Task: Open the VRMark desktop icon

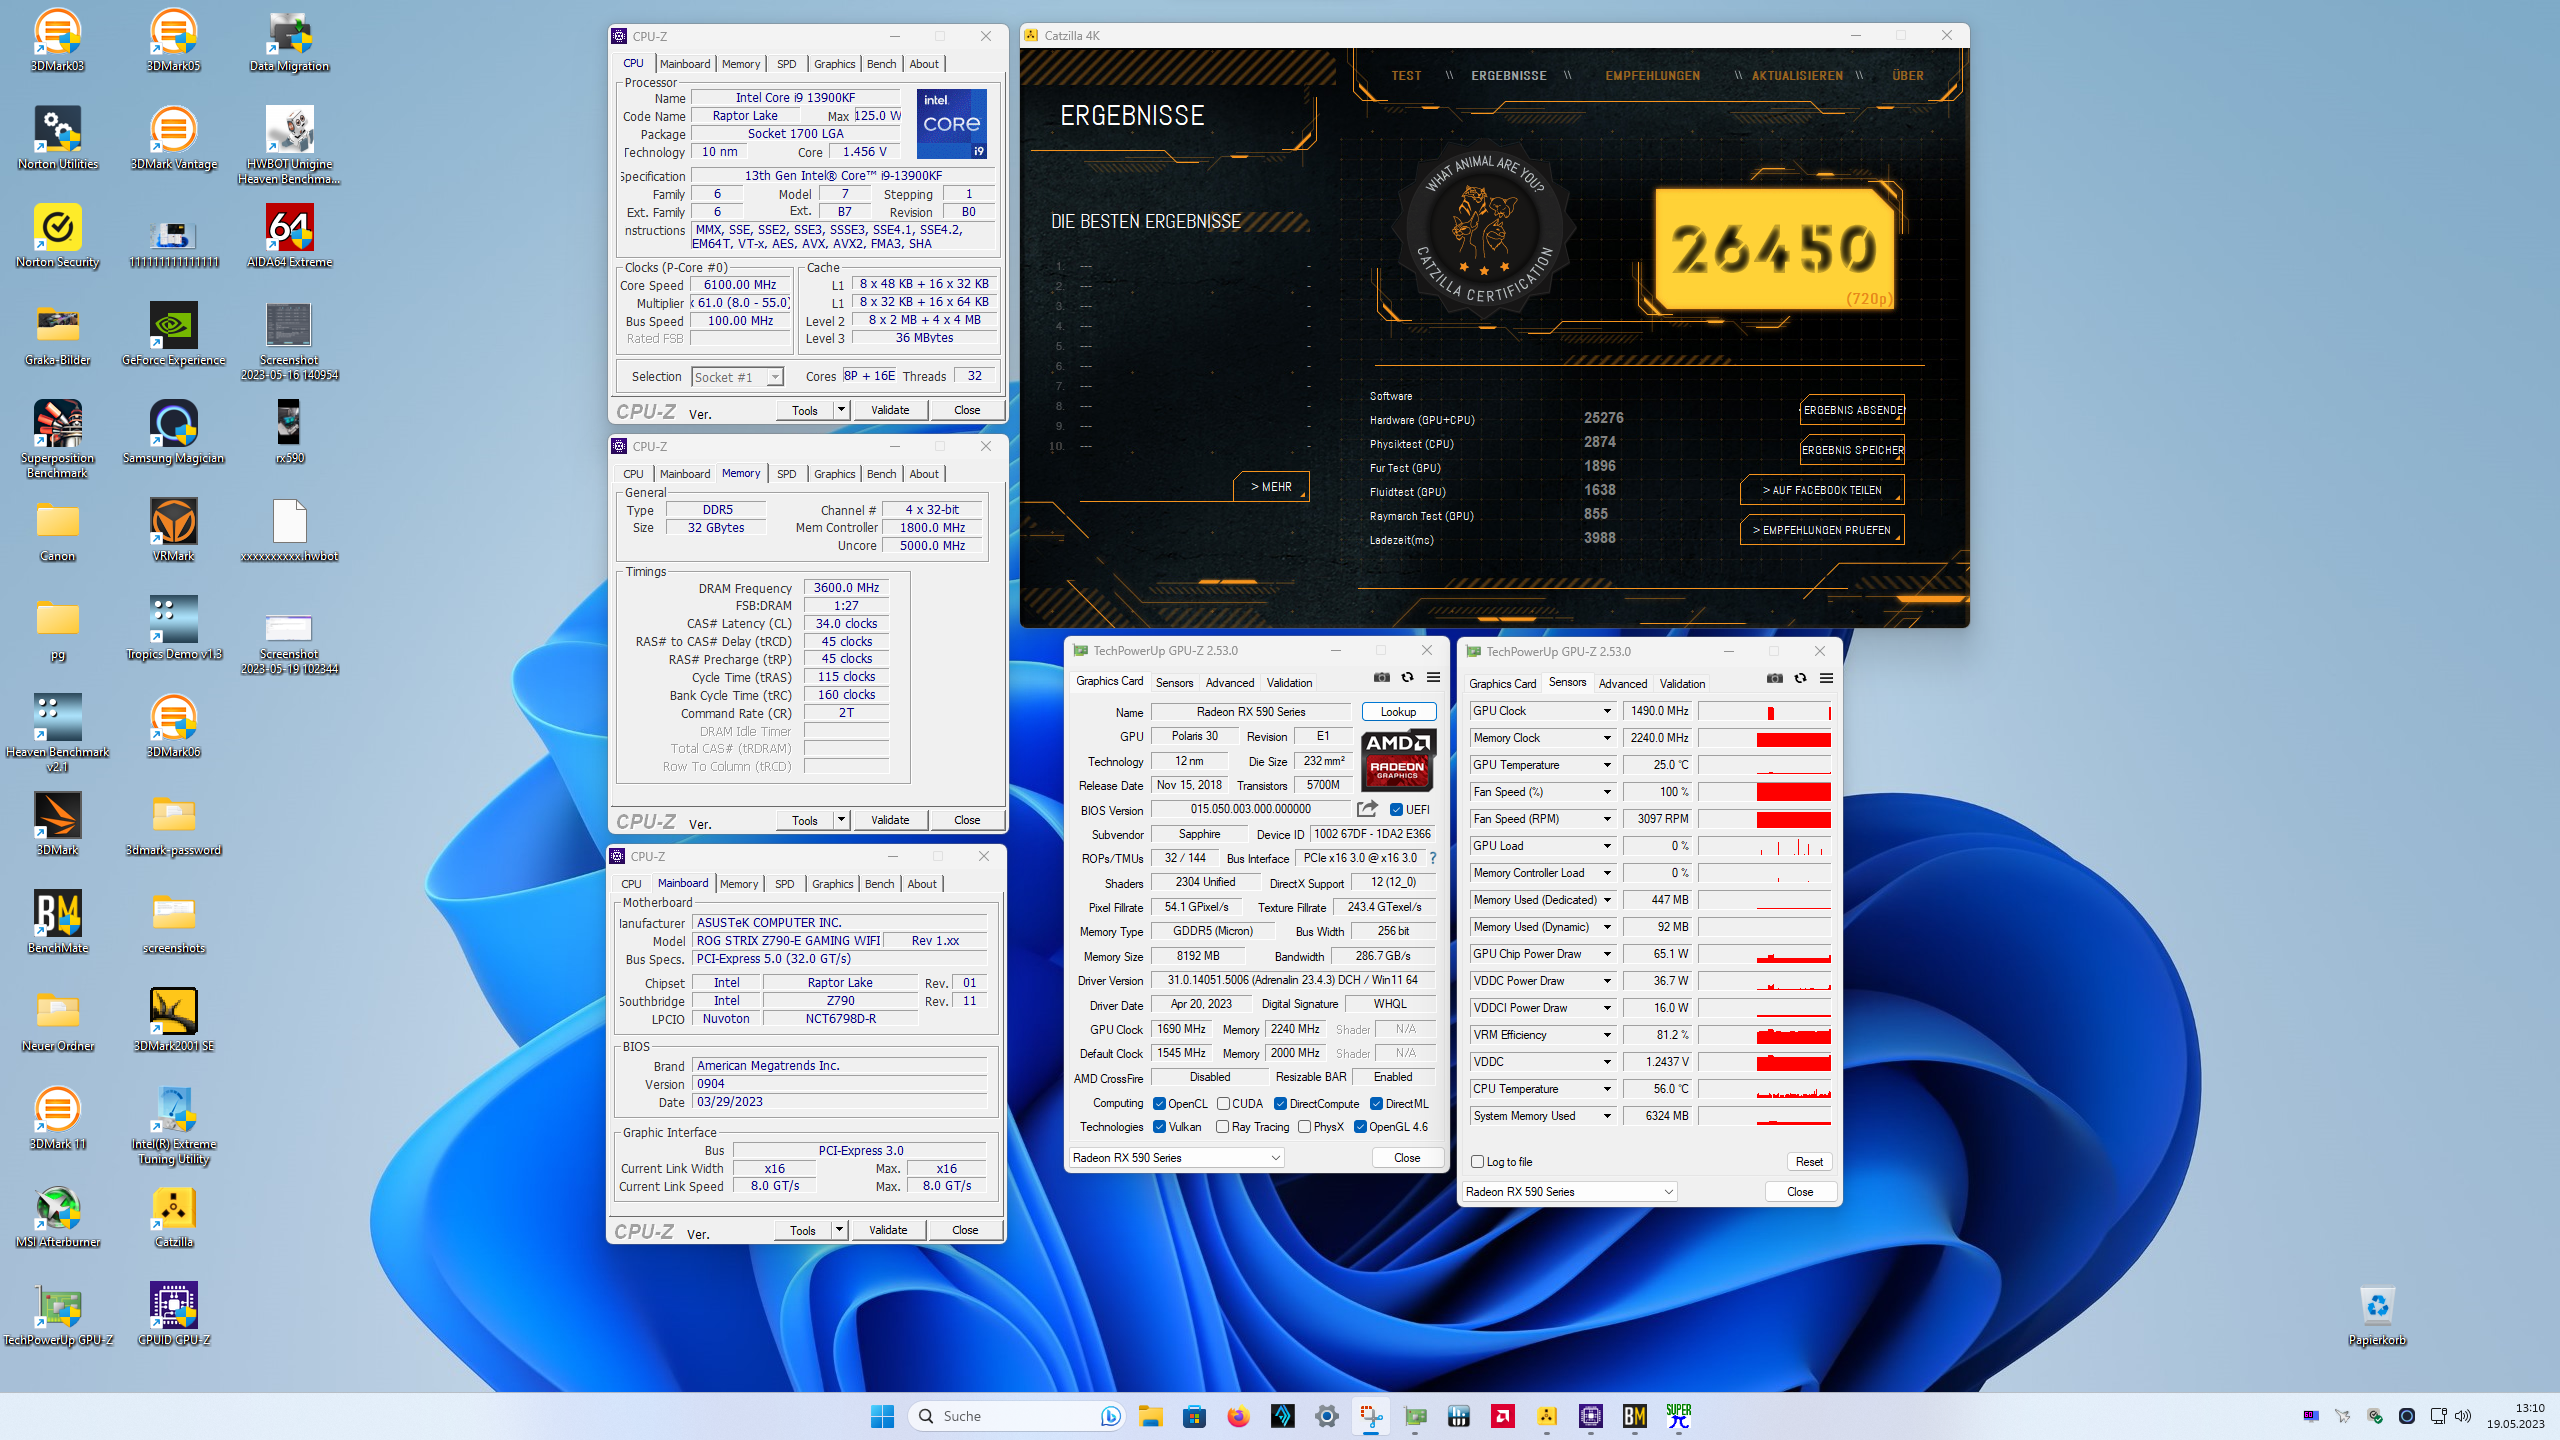Action: coord(174,531)
